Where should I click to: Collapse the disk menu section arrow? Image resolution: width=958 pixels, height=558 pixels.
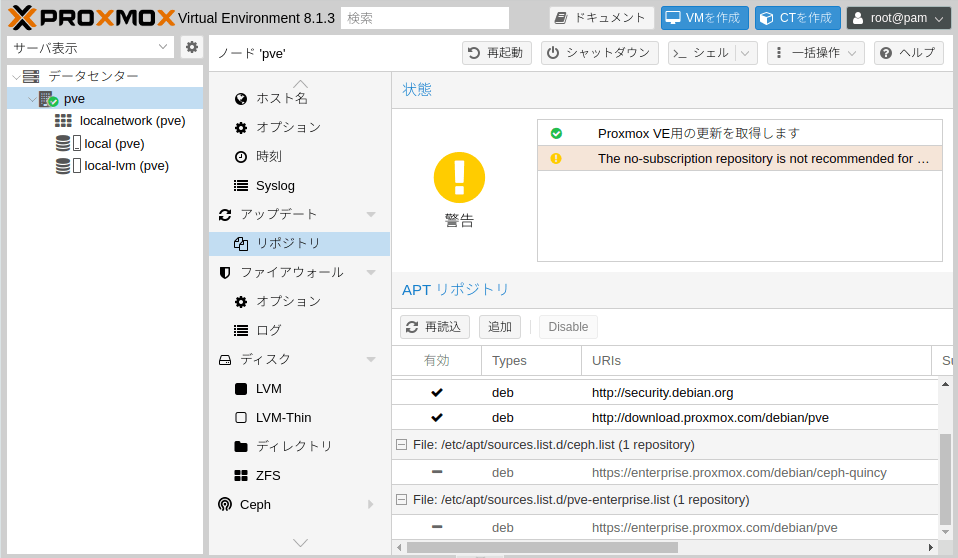pos(371,359)
